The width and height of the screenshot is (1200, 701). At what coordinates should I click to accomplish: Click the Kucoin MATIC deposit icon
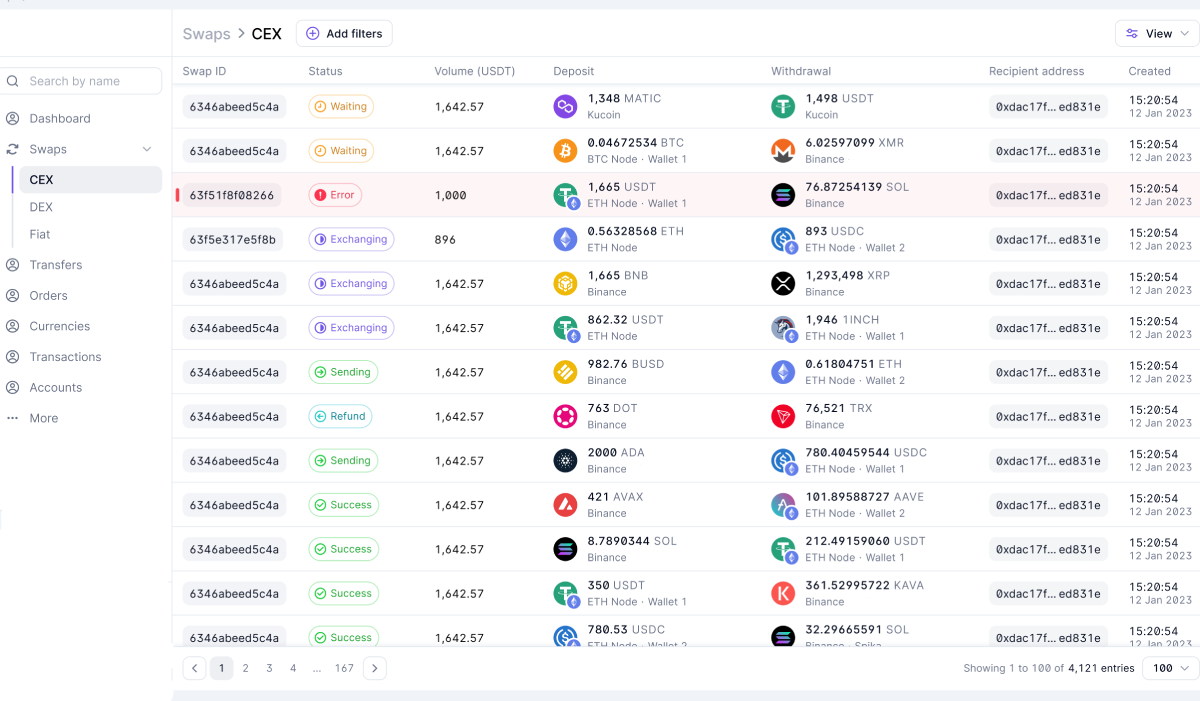point(566,106)
